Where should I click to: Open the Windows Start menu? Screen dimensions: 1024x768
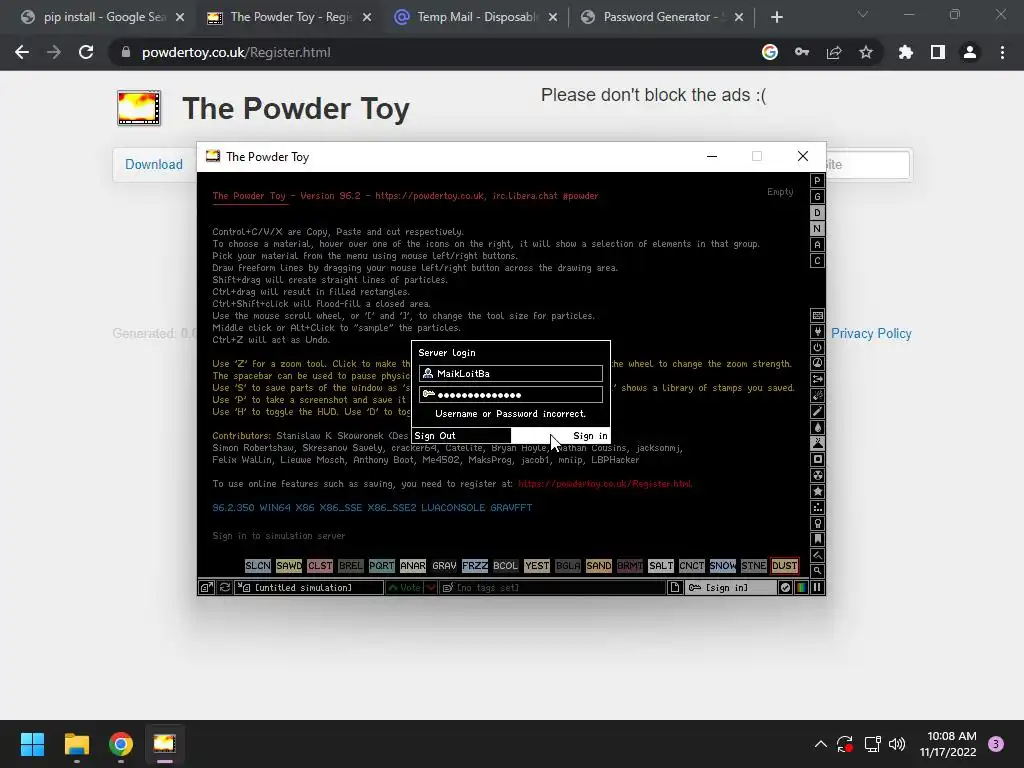pos(32,744)
